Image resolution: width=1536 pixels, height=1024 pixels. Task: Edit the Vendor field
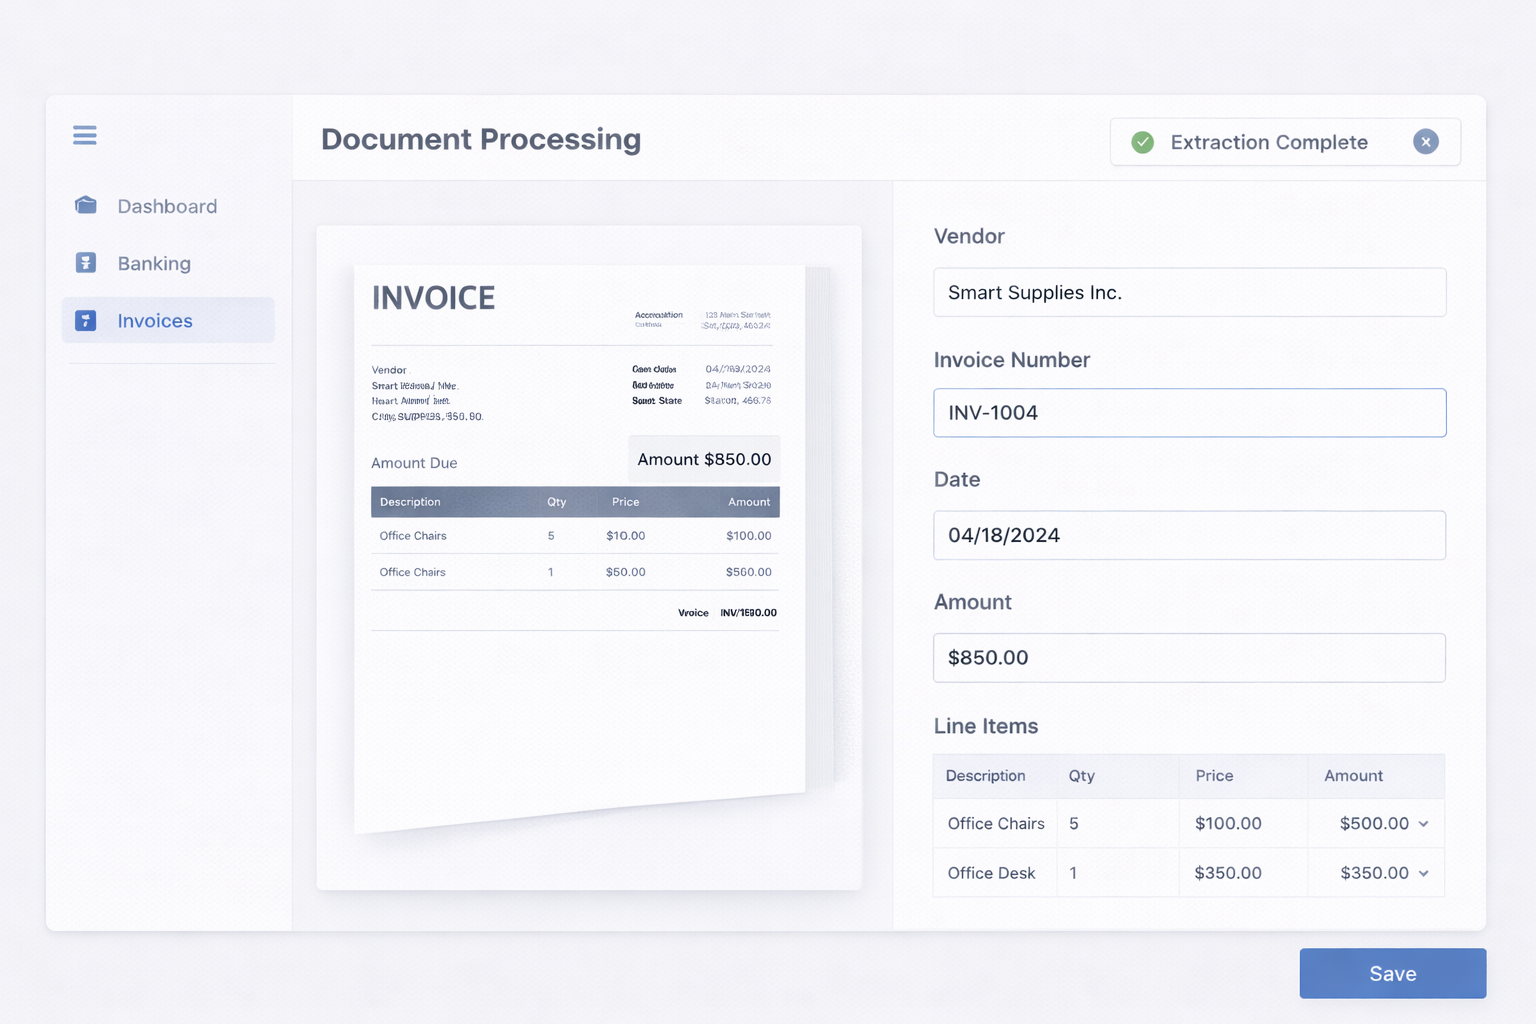pos(1189,292)
